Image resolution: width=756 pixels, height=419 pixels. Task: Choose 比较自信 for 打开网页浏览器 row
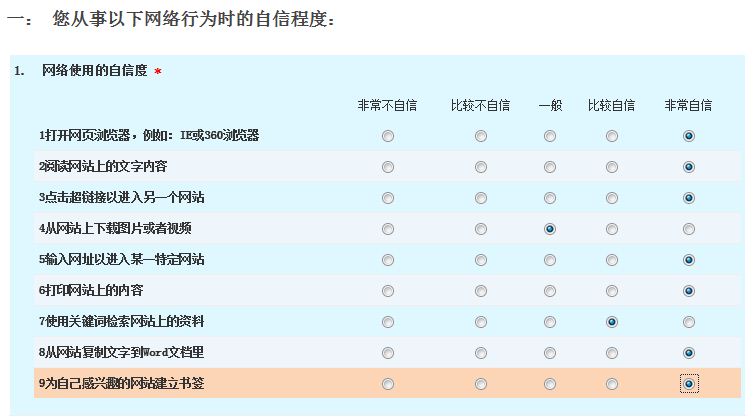click(x=611, y=136)
